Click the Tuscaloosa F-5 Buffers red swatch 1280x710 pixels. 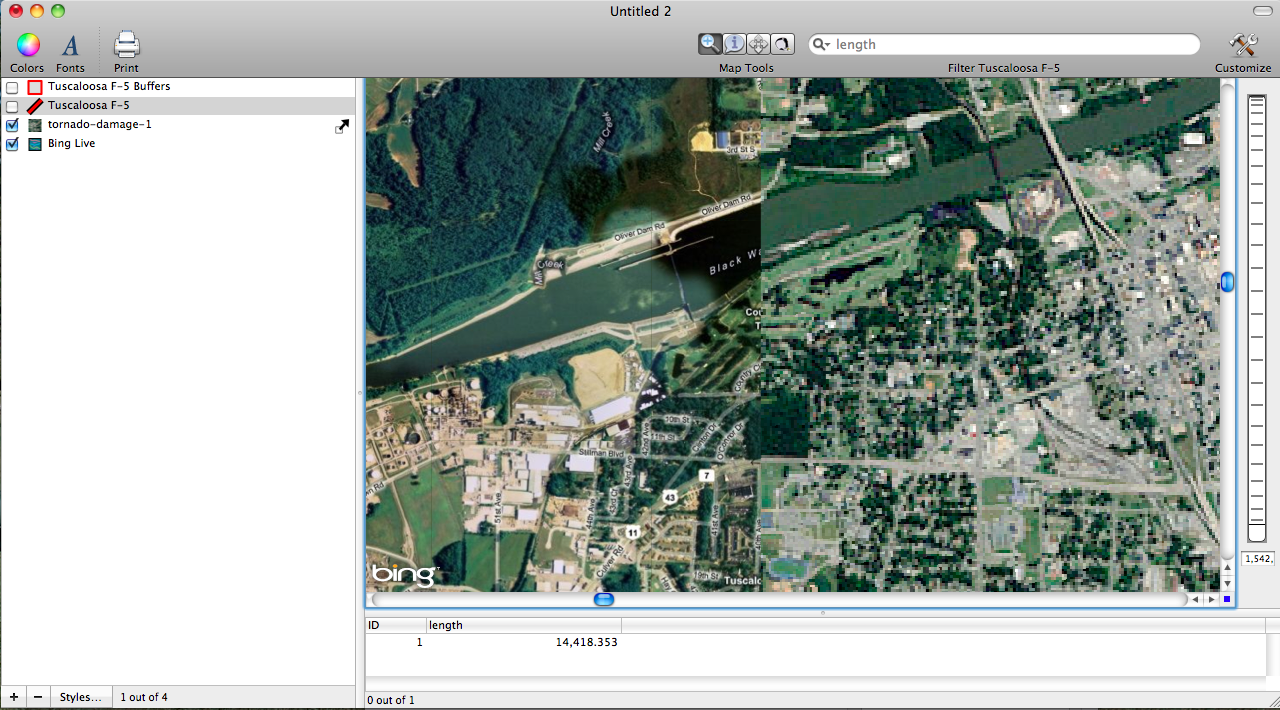click(34, 87)
